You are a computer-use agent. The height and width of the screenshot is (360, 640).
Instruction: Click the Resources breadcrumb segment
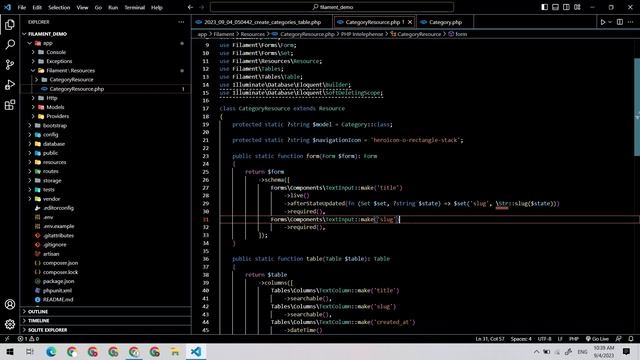pyautogui.click(x=252, y=34)
